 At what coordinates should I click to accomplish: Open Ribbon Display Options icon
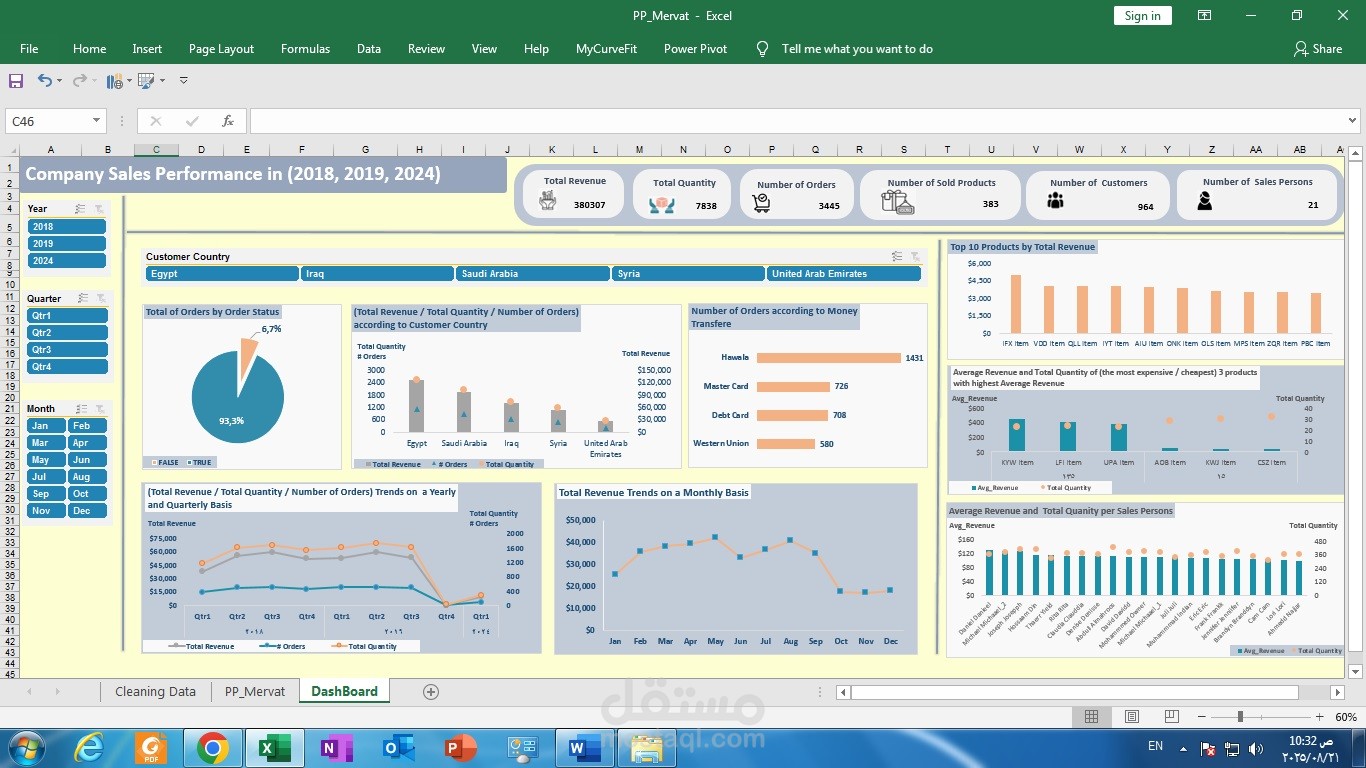[1204, 15]
